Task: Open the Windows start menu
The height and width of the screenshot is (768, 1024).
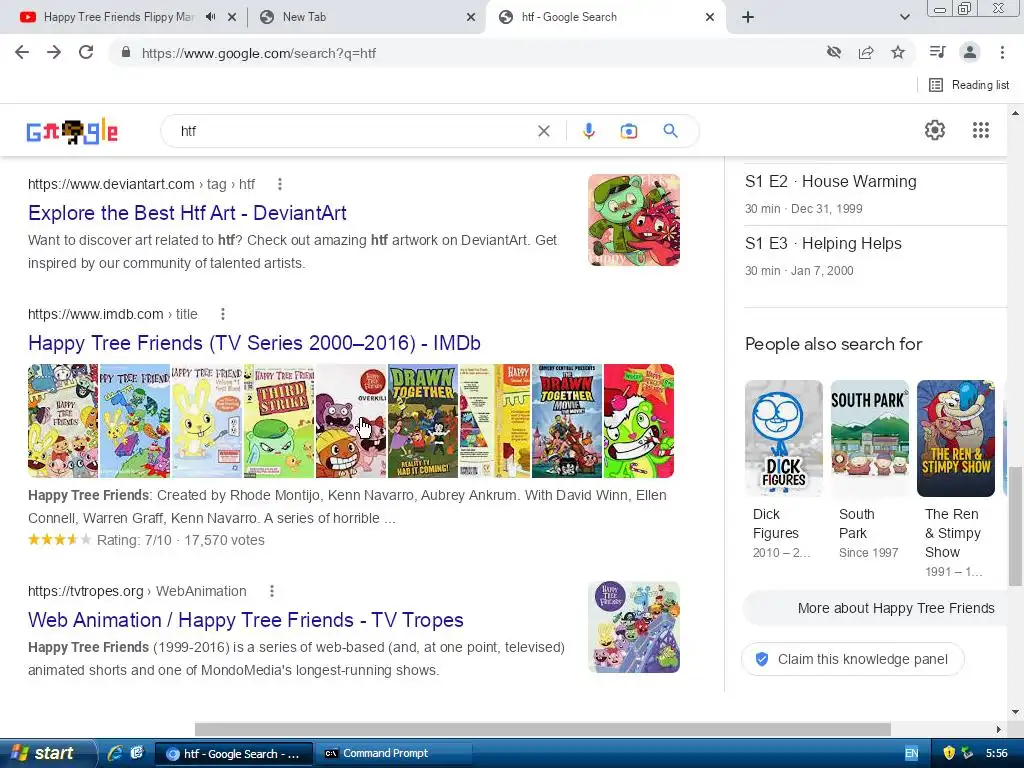Action: 47,753
